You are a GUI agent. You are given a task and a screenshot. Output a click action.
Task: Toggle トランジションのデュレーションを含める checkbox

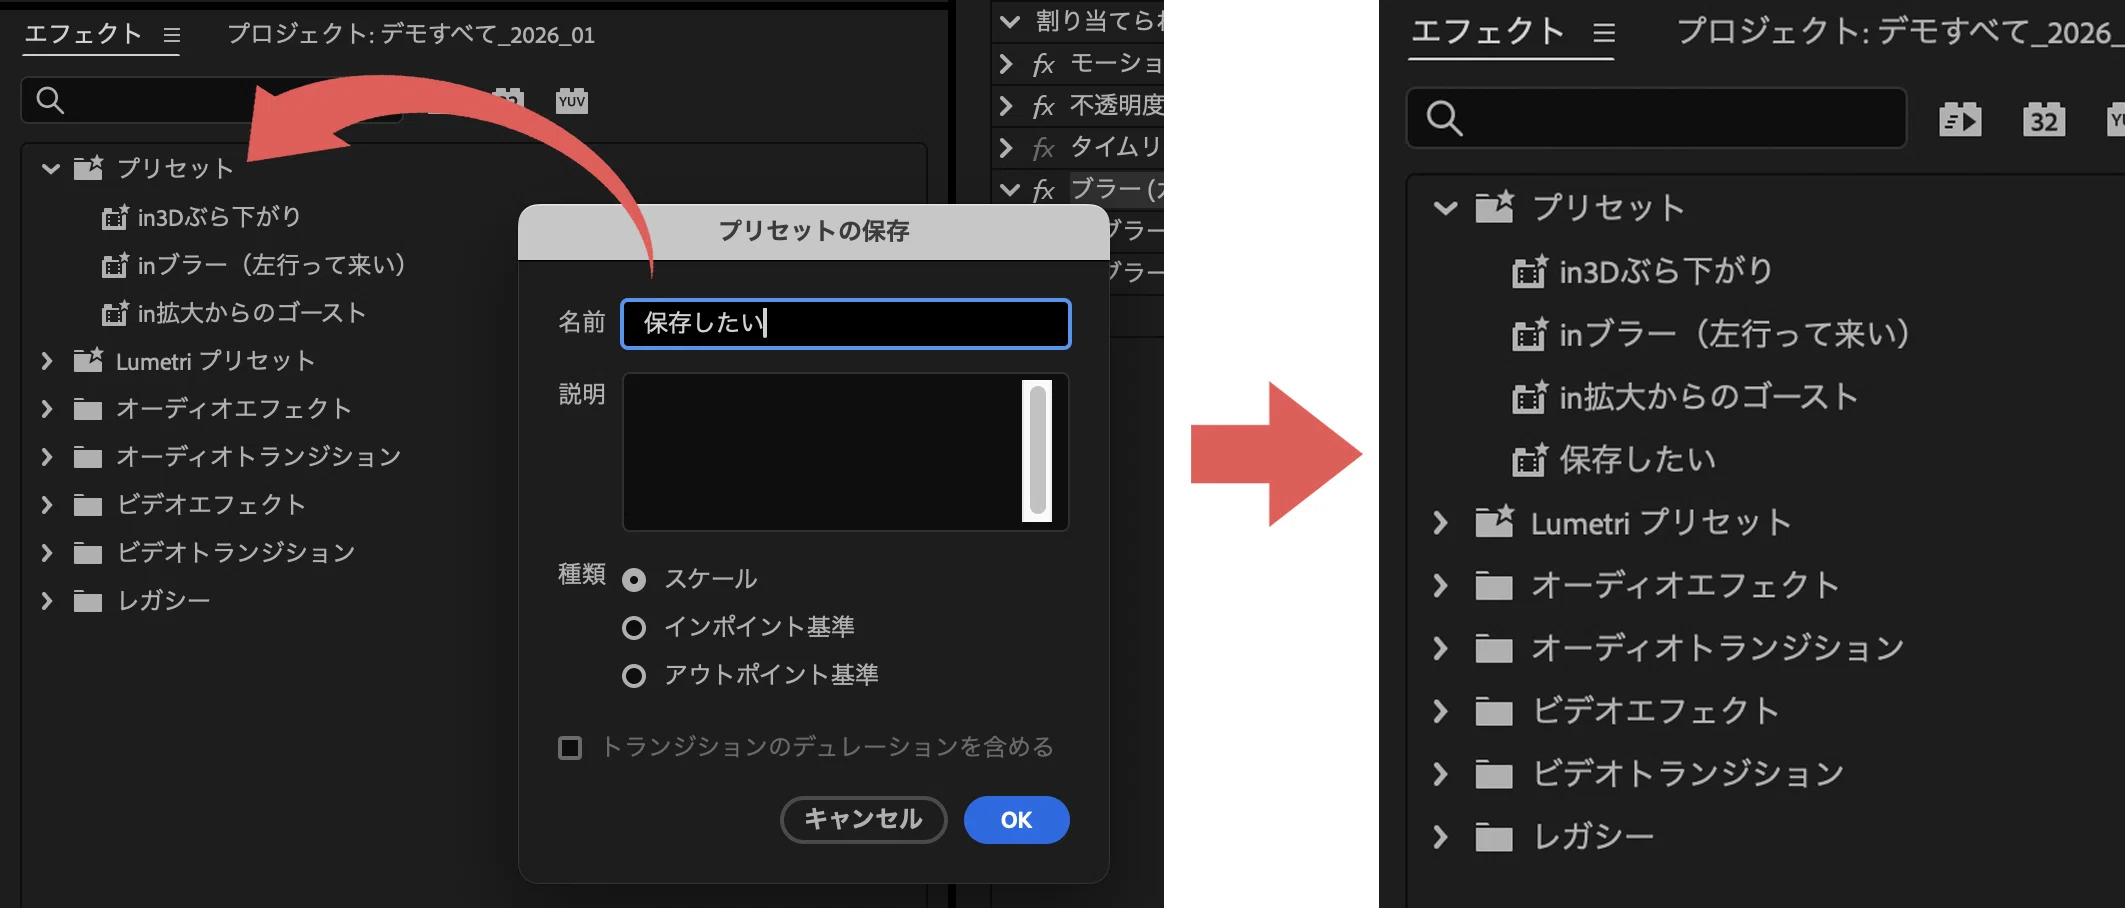click(x=570, y=748)
